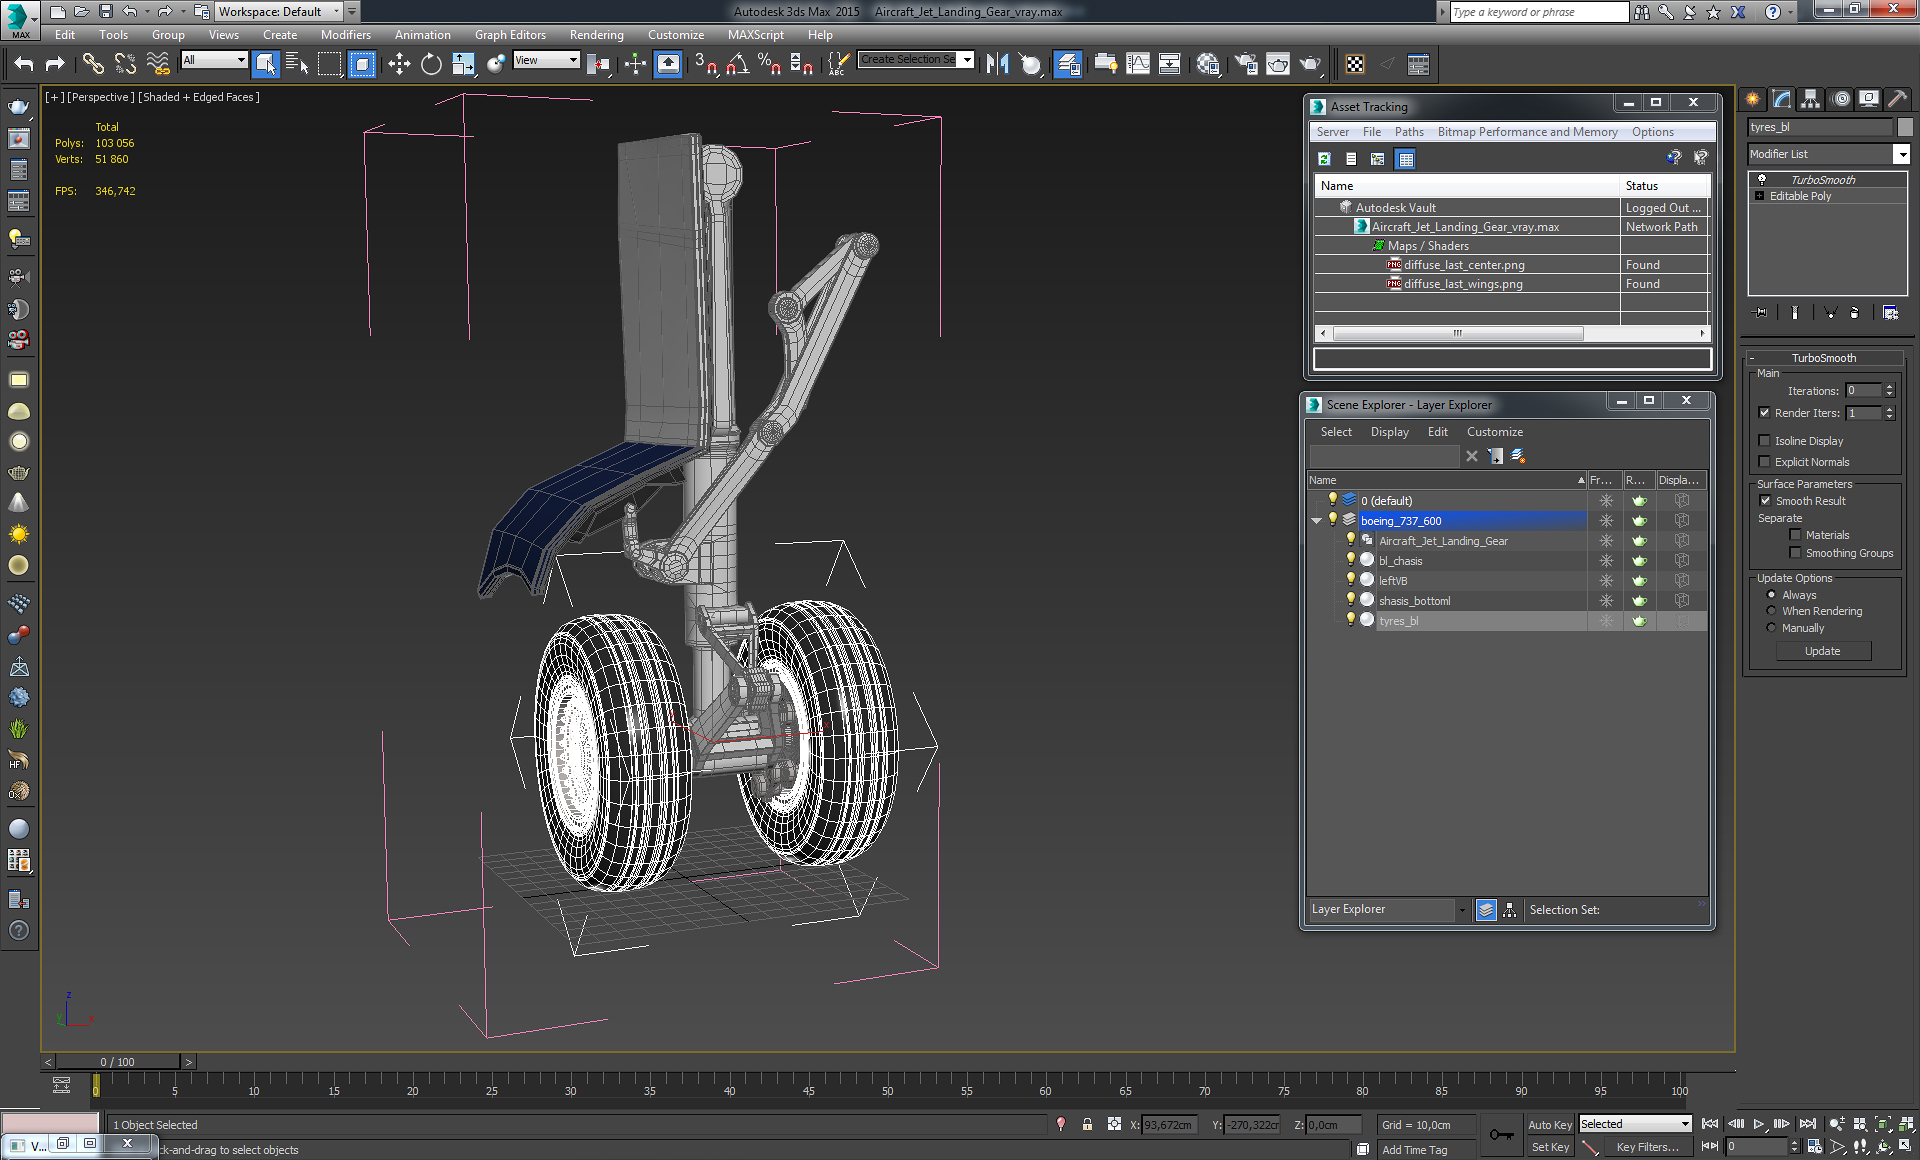Open the MAXScript menu
The width and height of the screenshot is (1920, 1160).
[x=755, y=35]
